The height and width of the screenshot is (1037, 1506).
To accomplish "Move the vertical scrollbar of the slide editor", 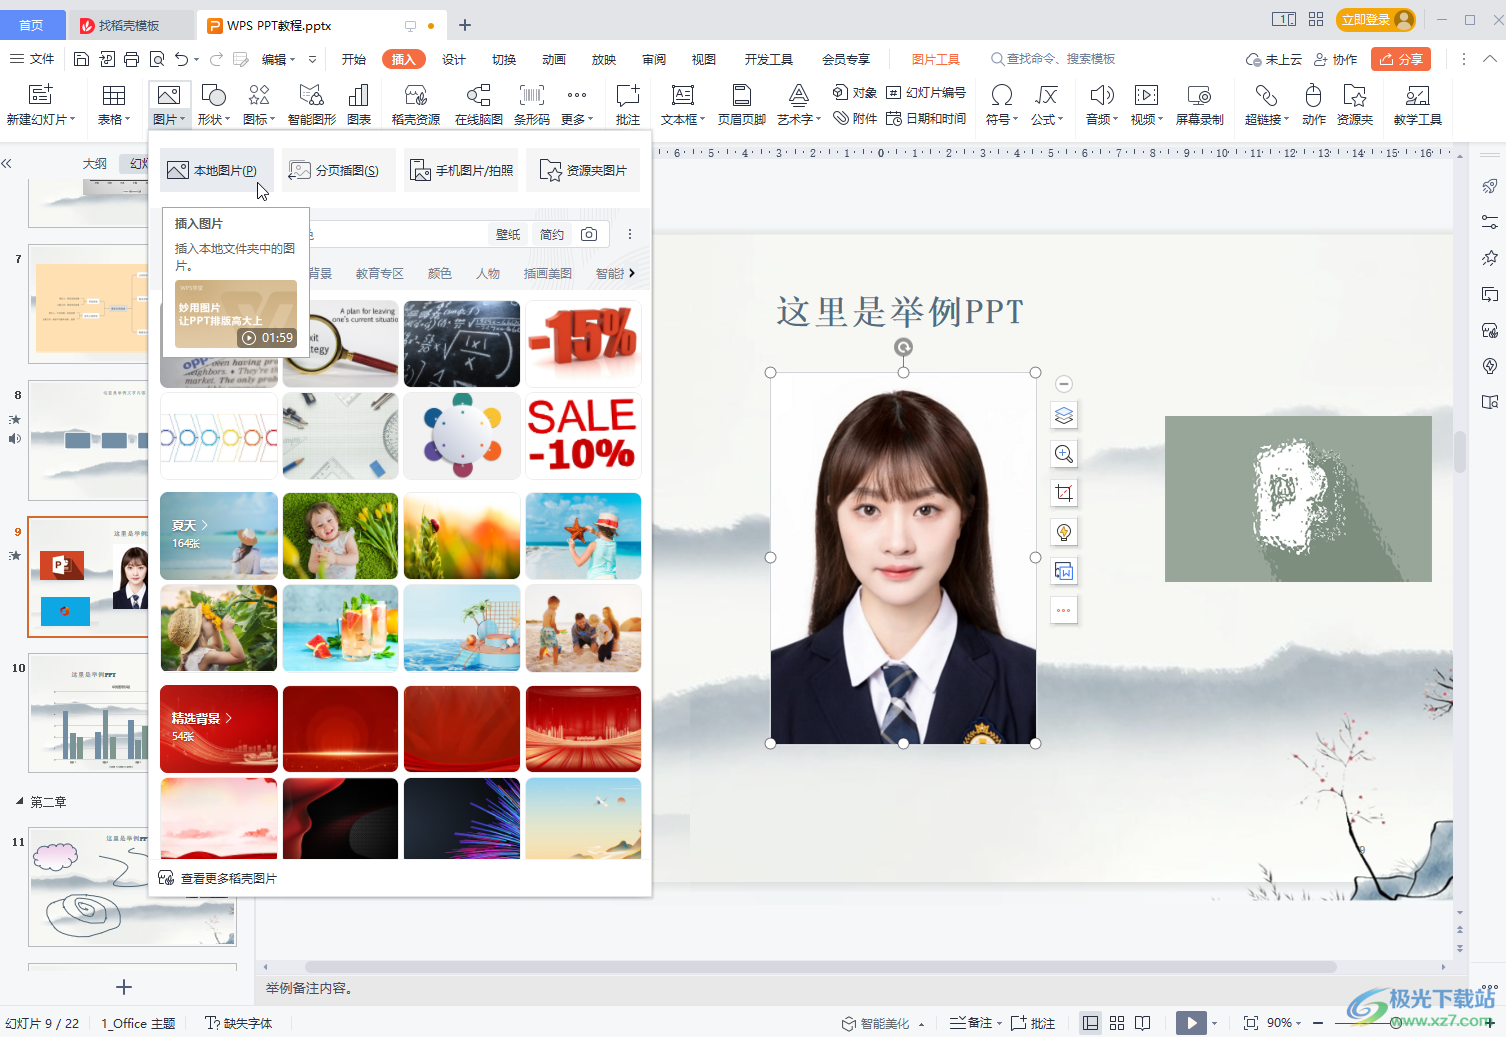I will [x=1460, y=452].
